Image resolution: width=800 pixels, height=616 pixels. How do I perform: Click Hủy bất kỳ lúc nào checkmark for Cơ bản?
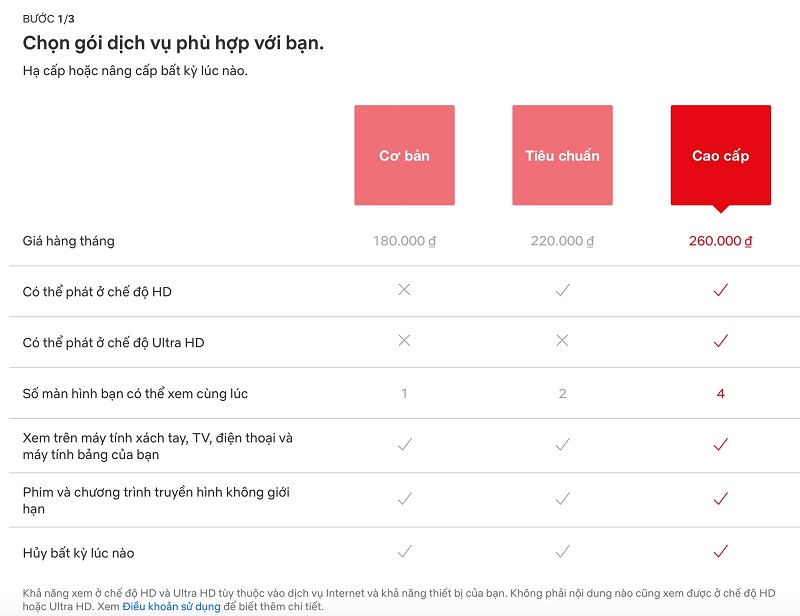coord(405,551)
